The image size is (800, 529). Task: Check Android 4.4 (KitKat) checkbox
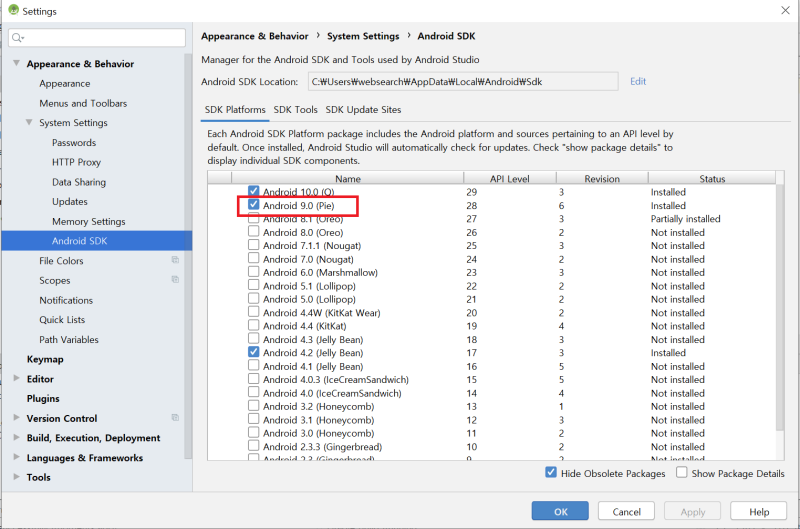click(254, 325)
